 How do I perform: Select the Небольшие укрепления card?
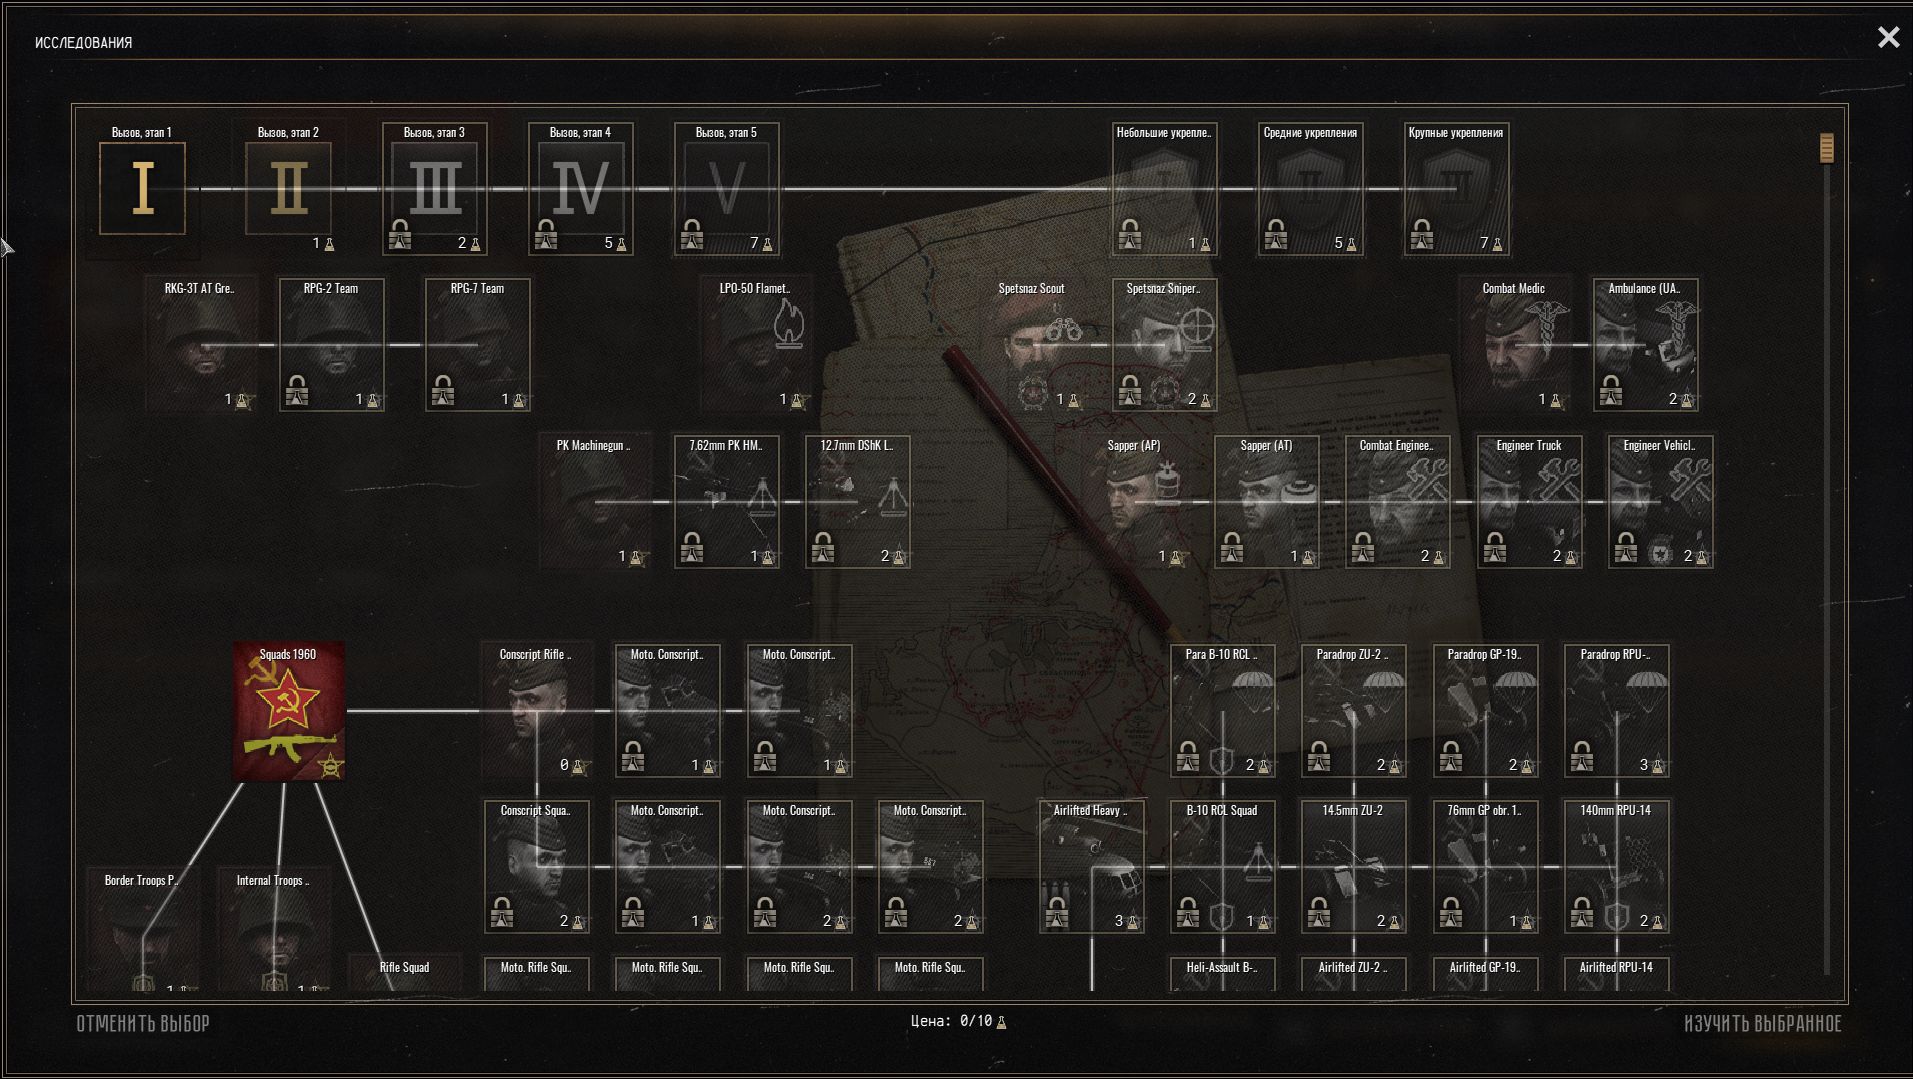click(x=1165, y=188)
